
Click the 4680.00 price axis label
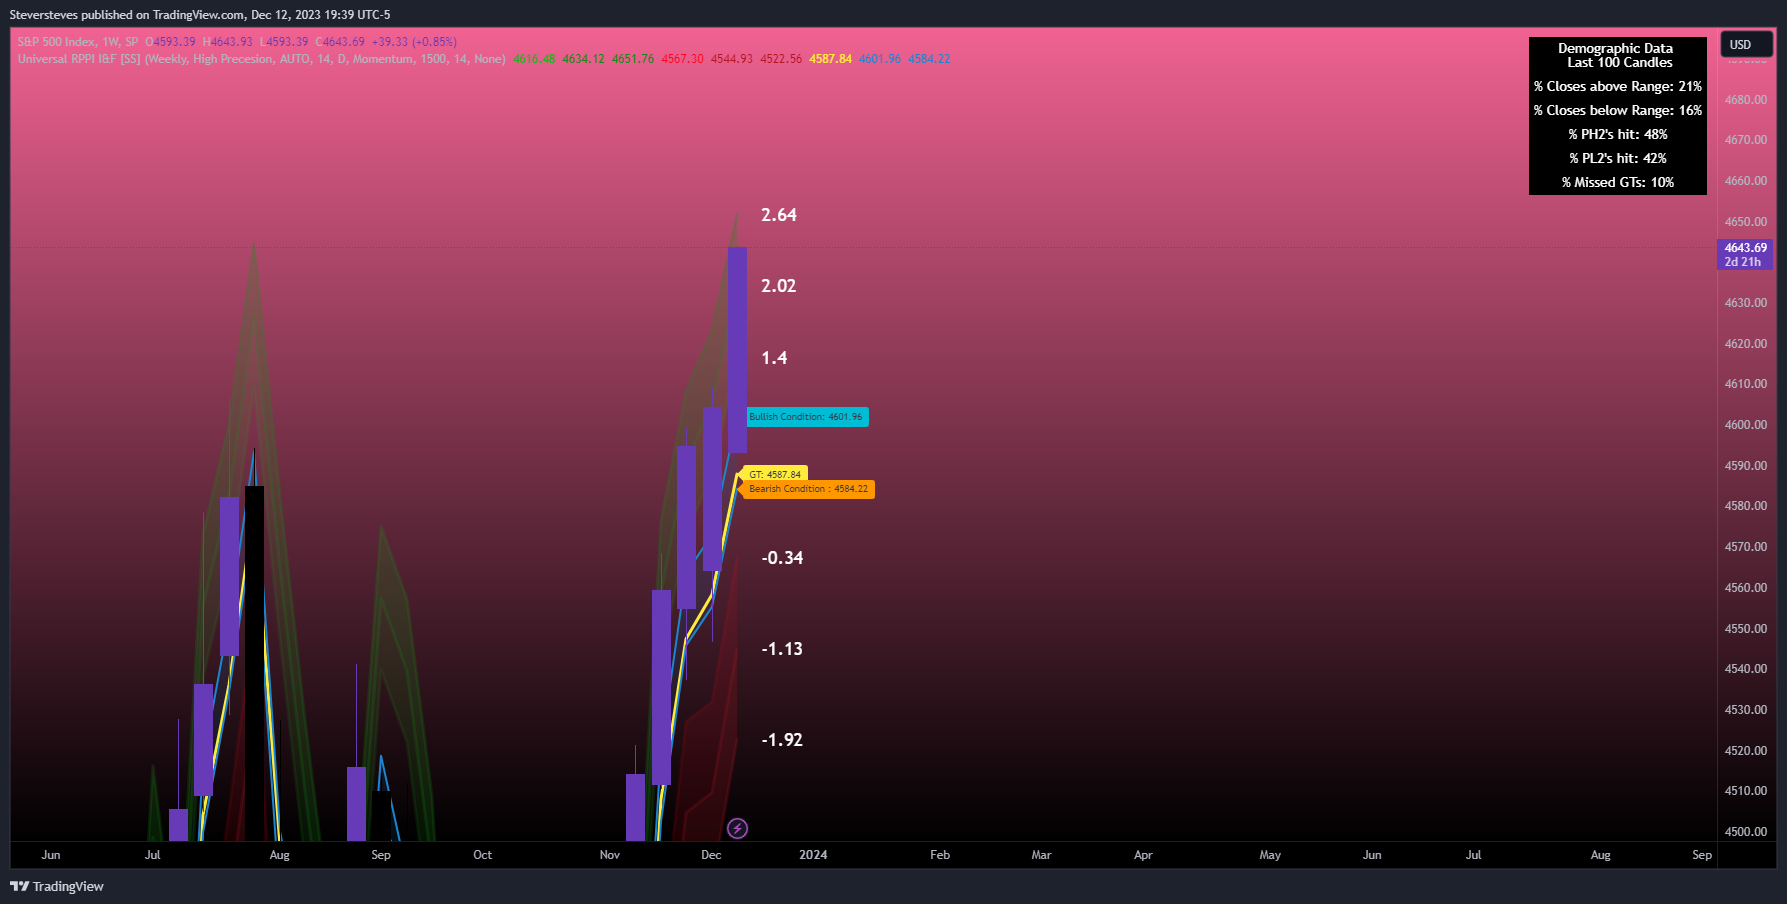pos(1746,100)
